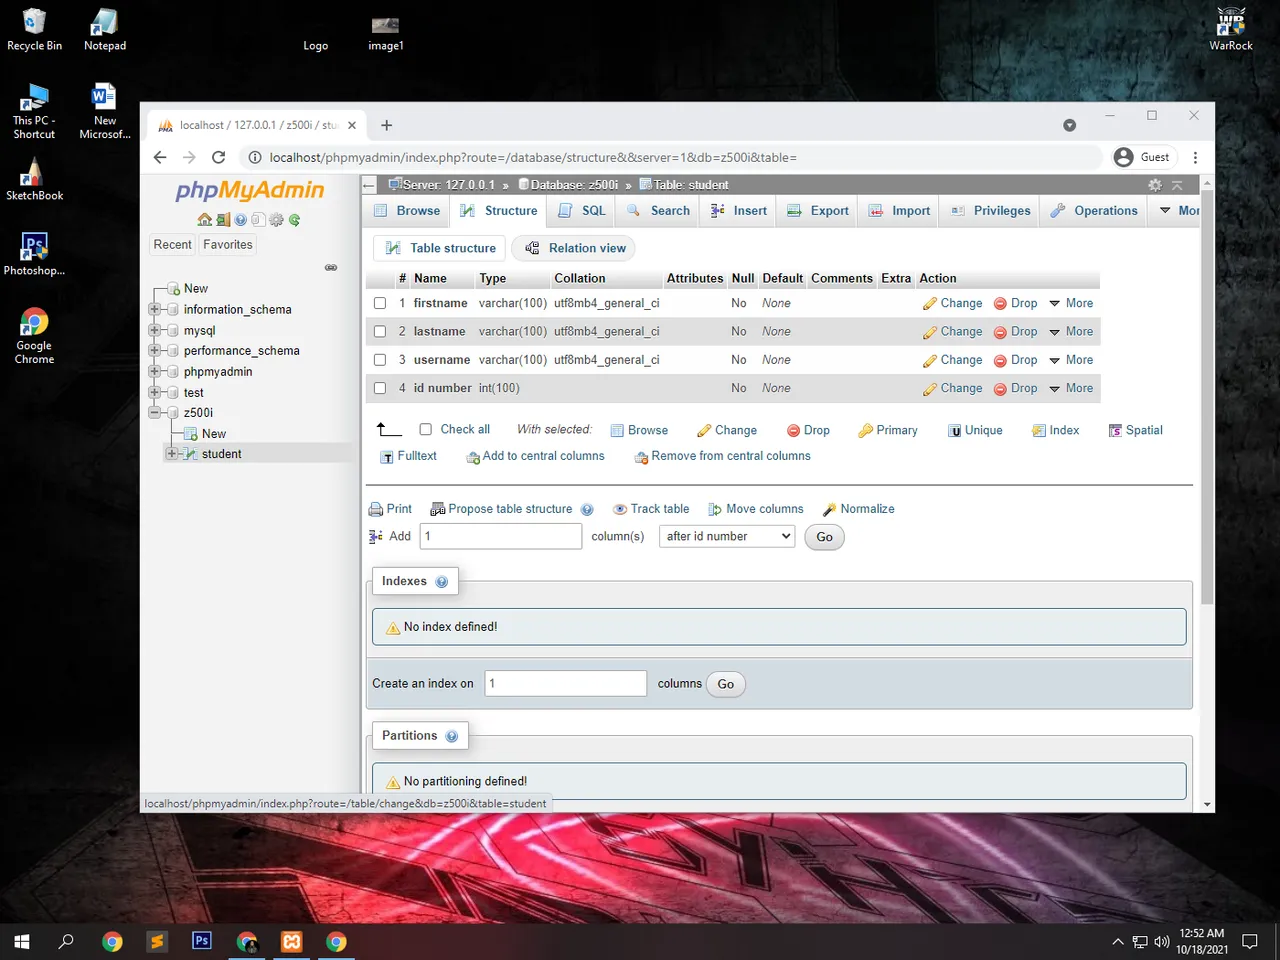
Task: Tick the firstname row checkbox
Action: [380, 303]
